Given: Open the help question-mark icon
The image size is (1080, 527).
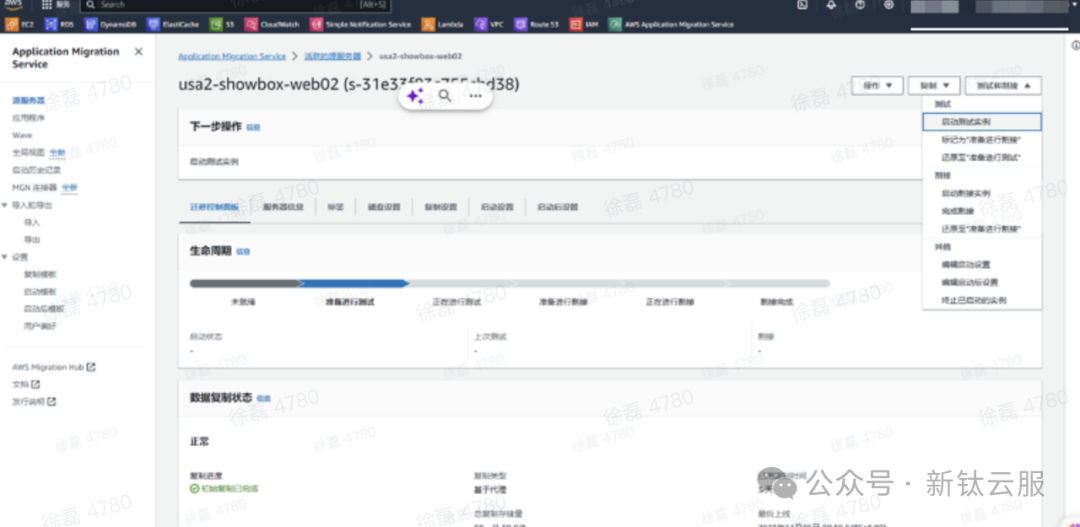Looking at the screenshot, I should pyautogui.click(x=860, y=4).
